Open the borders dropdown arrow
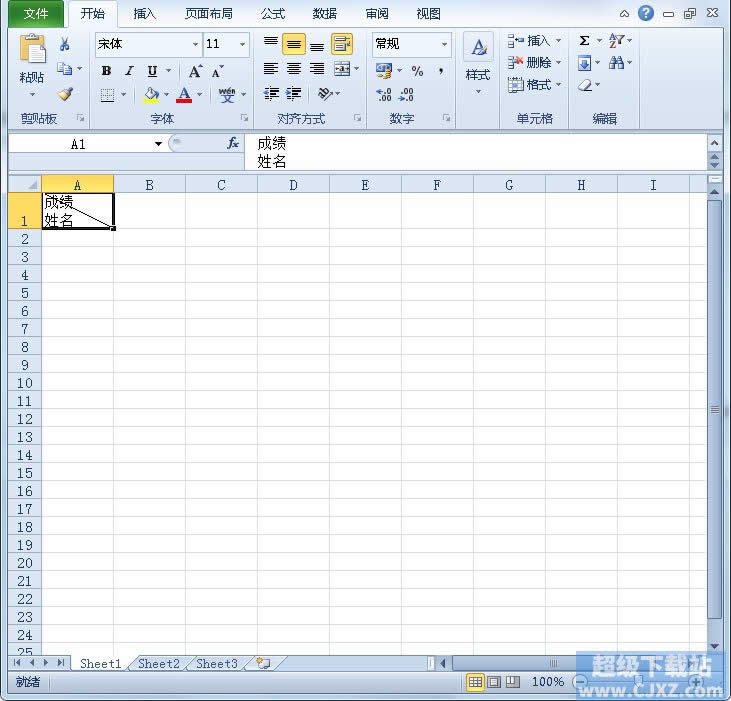The width and height of the screenshot is (731, 701). coord(124,95)
